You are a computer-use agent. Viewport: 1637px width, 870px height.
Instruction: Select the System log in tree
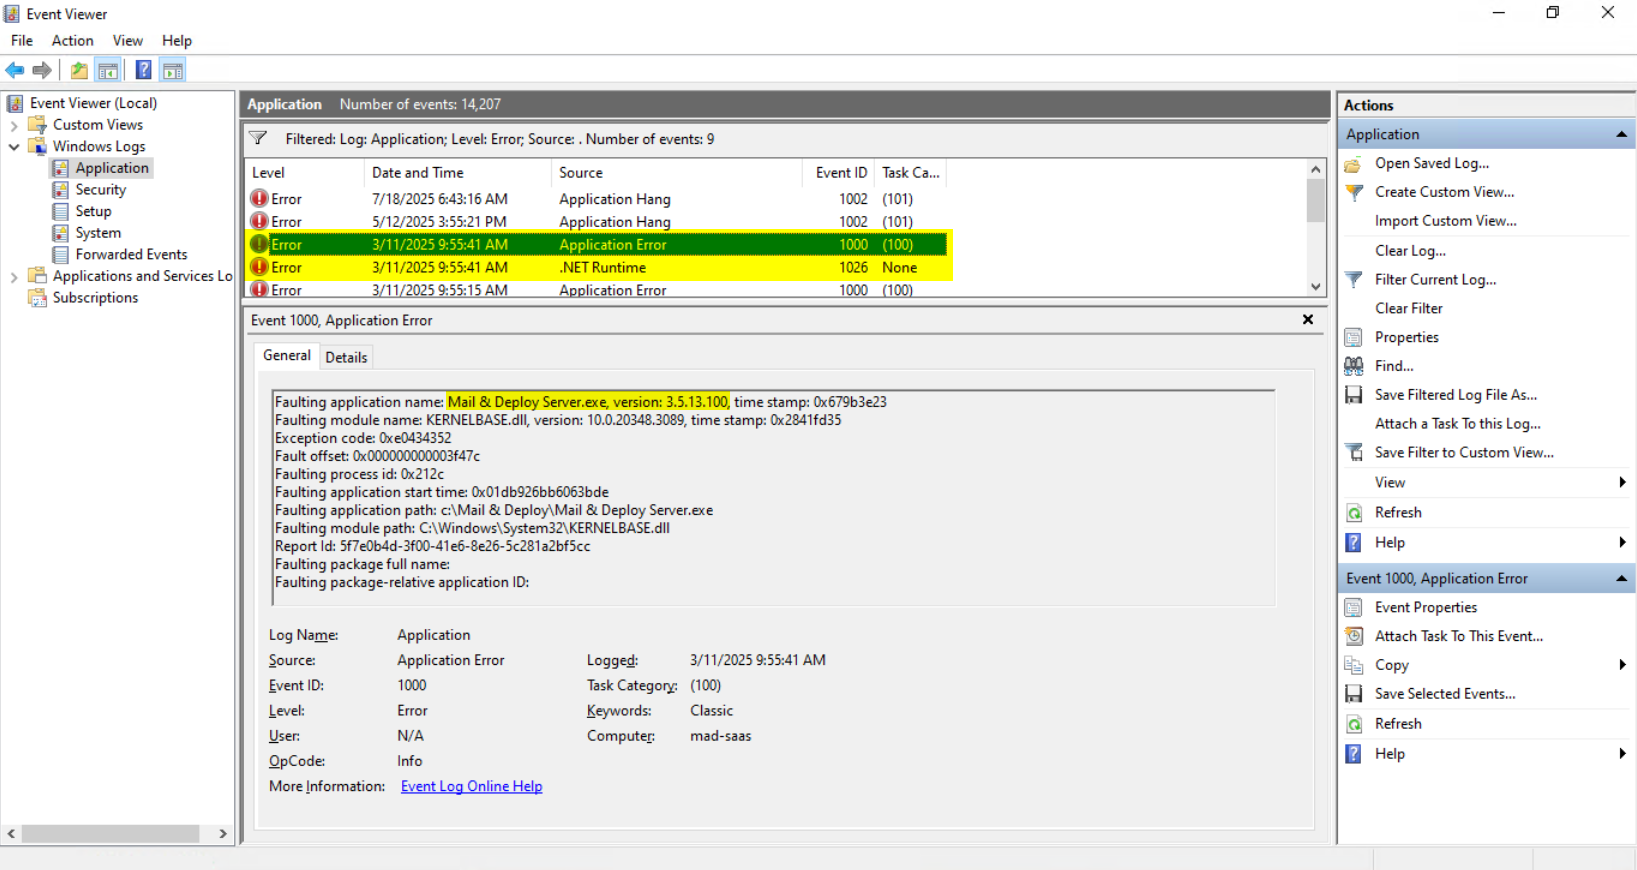pyautogui.click(x=98, y=233)
